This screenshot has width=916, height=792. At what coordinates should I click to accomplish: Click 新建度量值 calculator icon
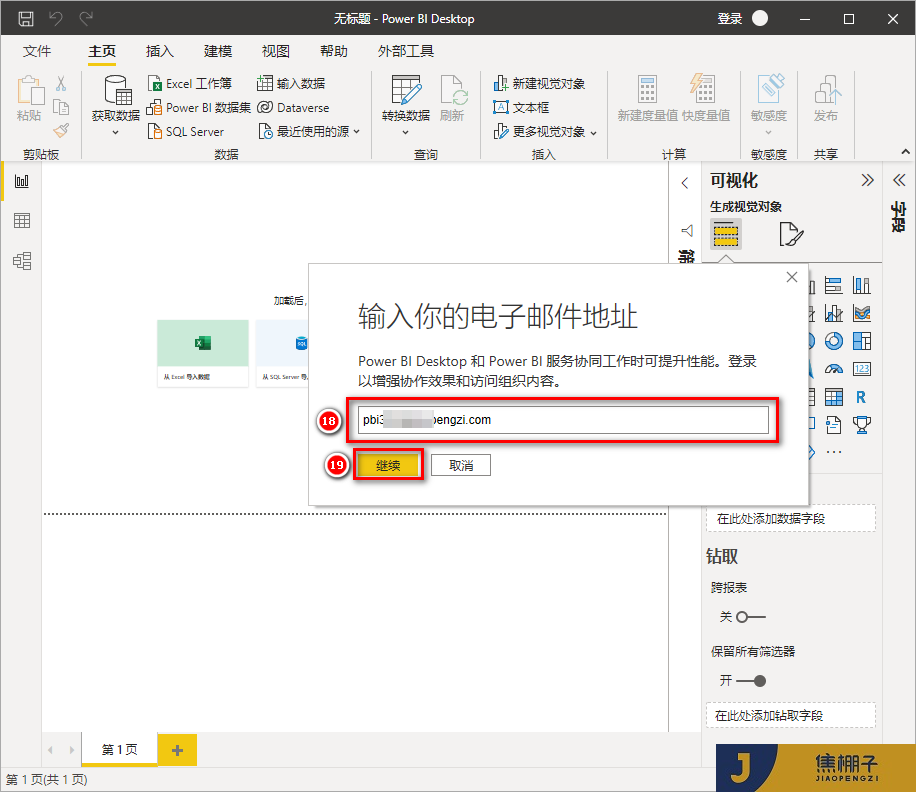coord(647,89)
